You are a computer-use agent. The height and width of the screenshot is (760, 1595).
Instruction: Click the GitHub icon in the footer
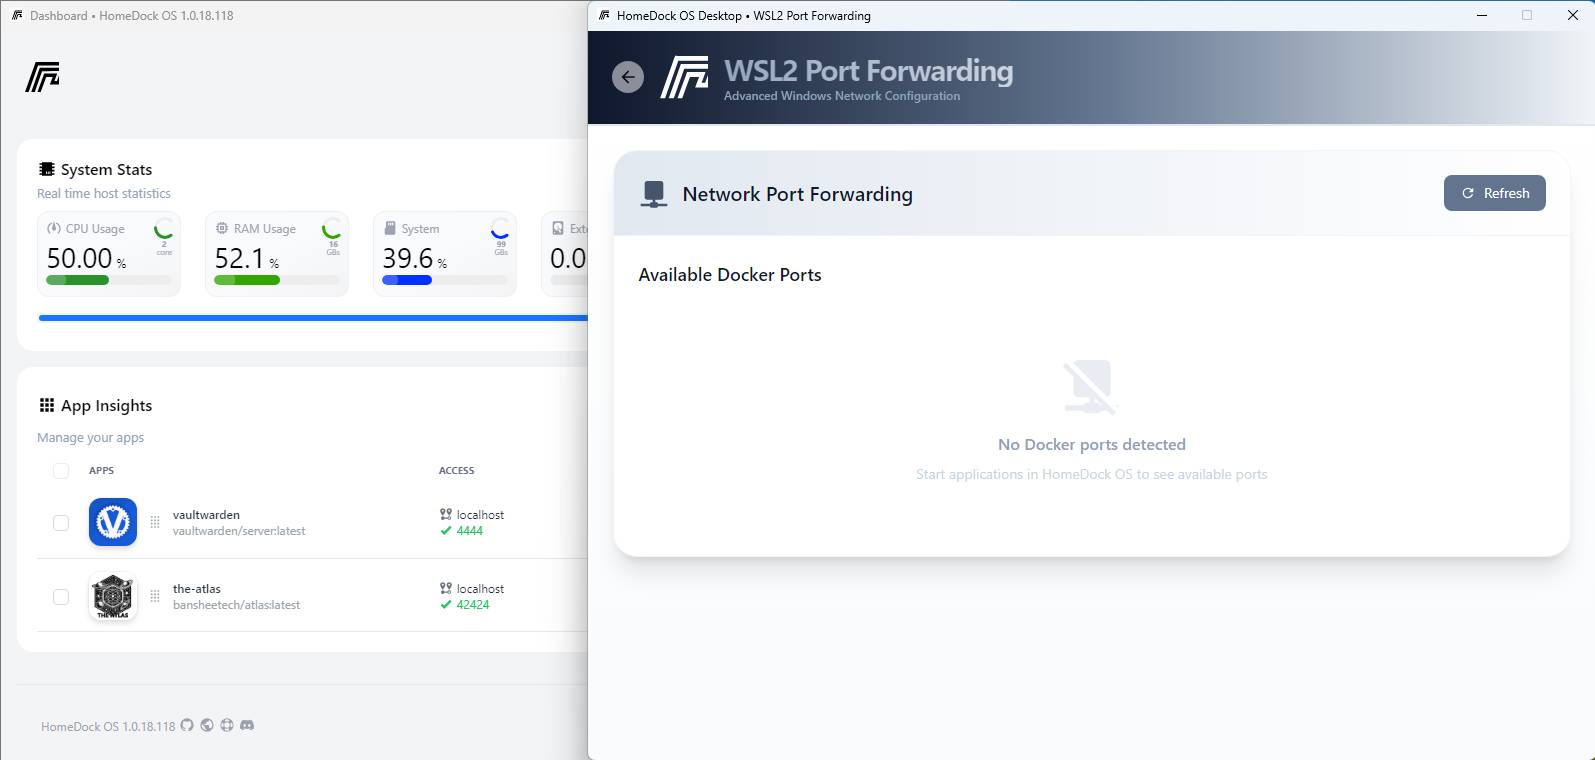[x=187, y=725]
